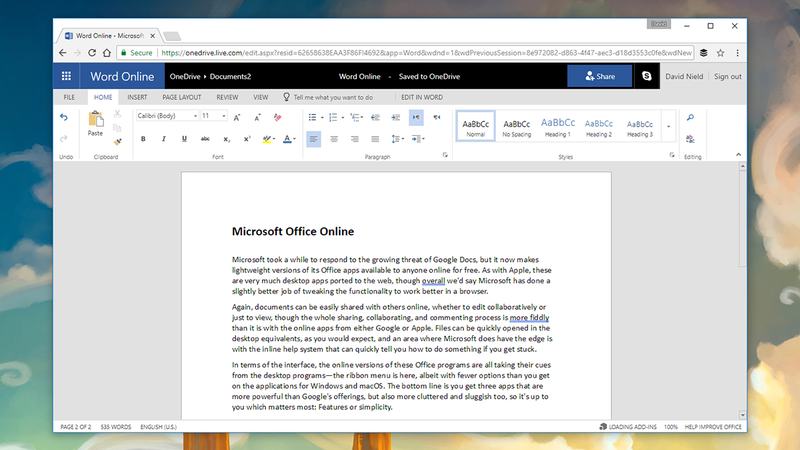Increase the paragraph indent

point(395,117)
